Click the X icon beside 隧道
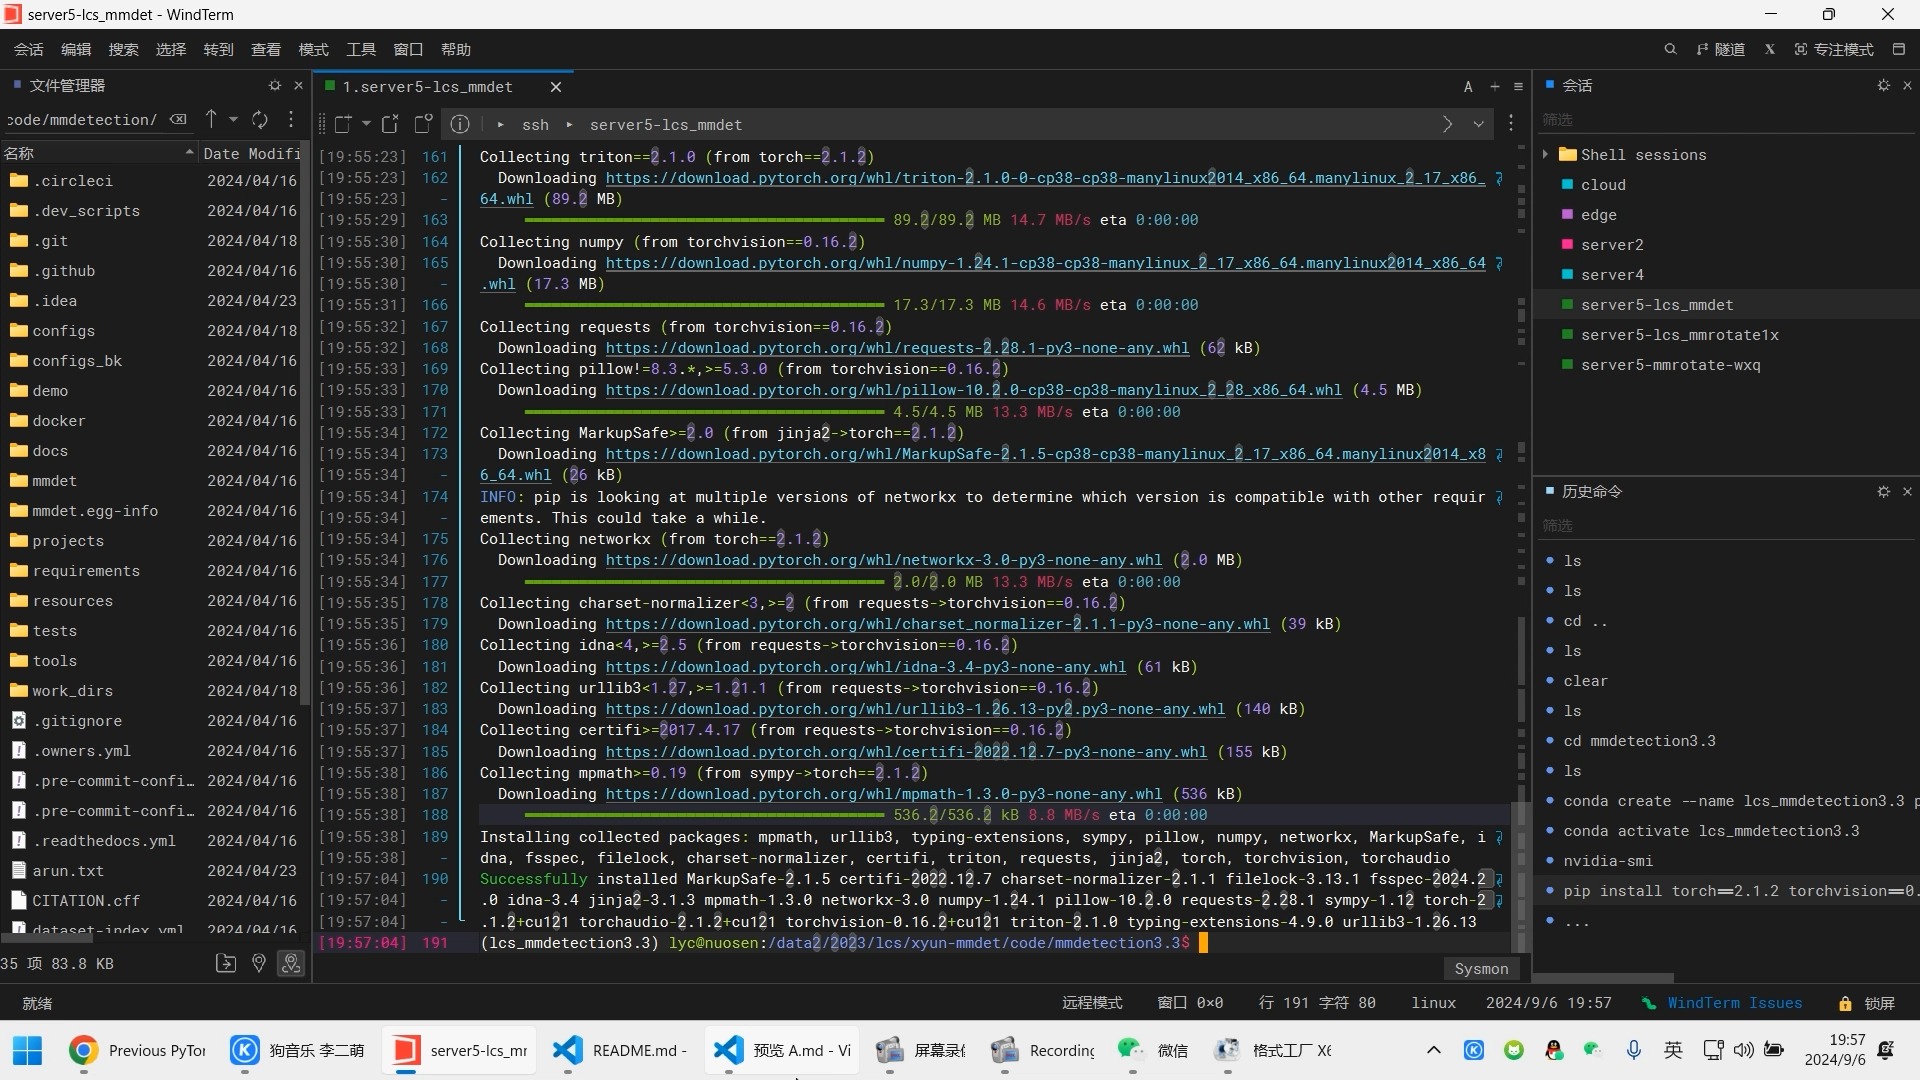The height and width of the screenshot is (1080, 1920). pyautogui.click(x=1769, y=49)
